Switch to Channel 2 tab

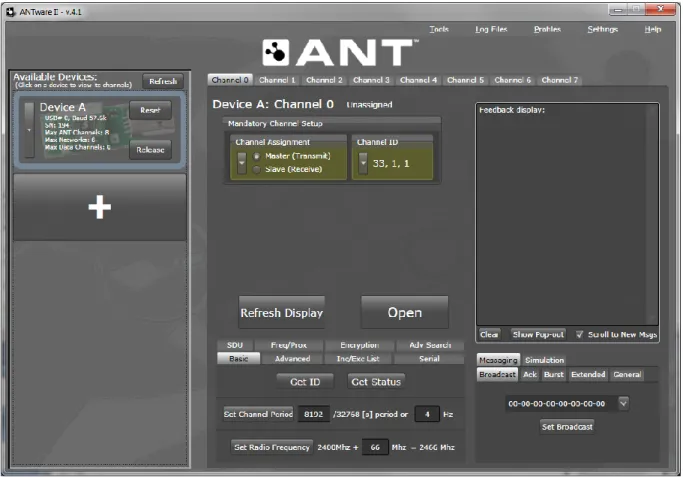pyautogui.click(x=324, y=80)
